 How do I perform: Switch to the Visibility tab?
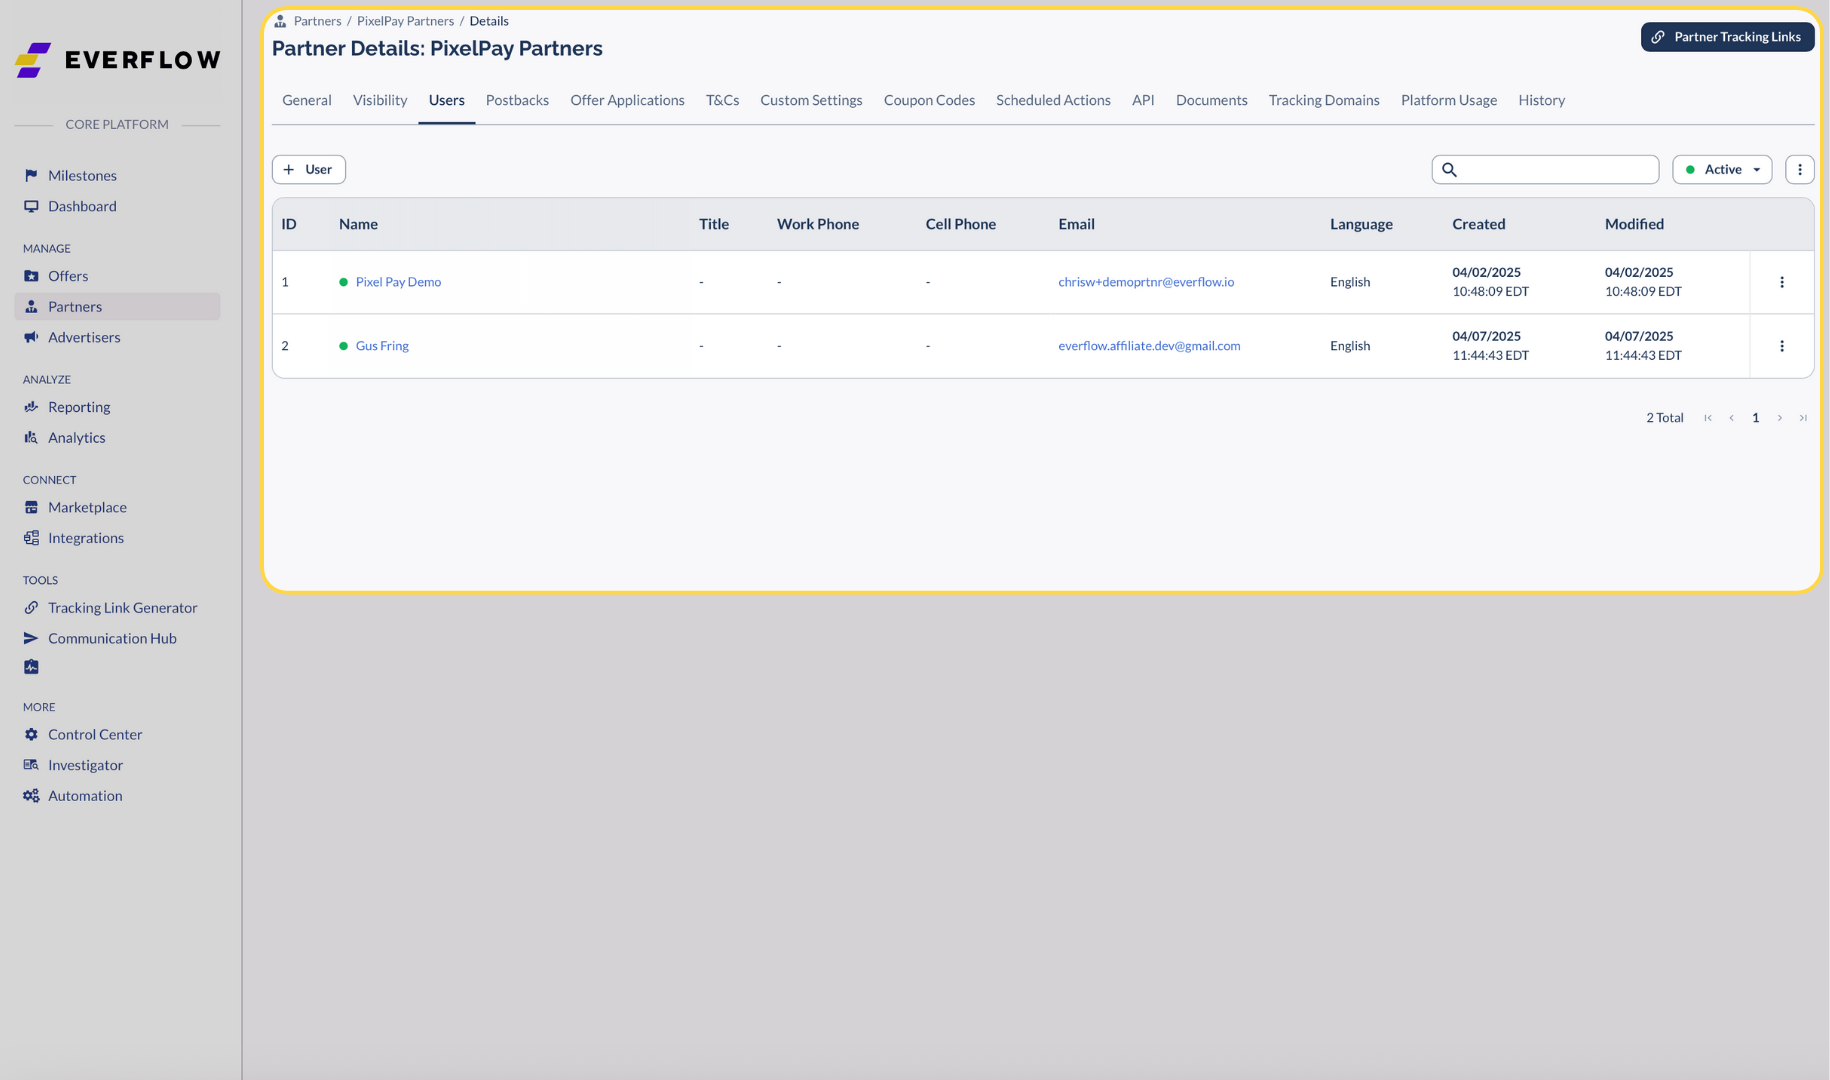pyautogui.click(x=380, y=100)
